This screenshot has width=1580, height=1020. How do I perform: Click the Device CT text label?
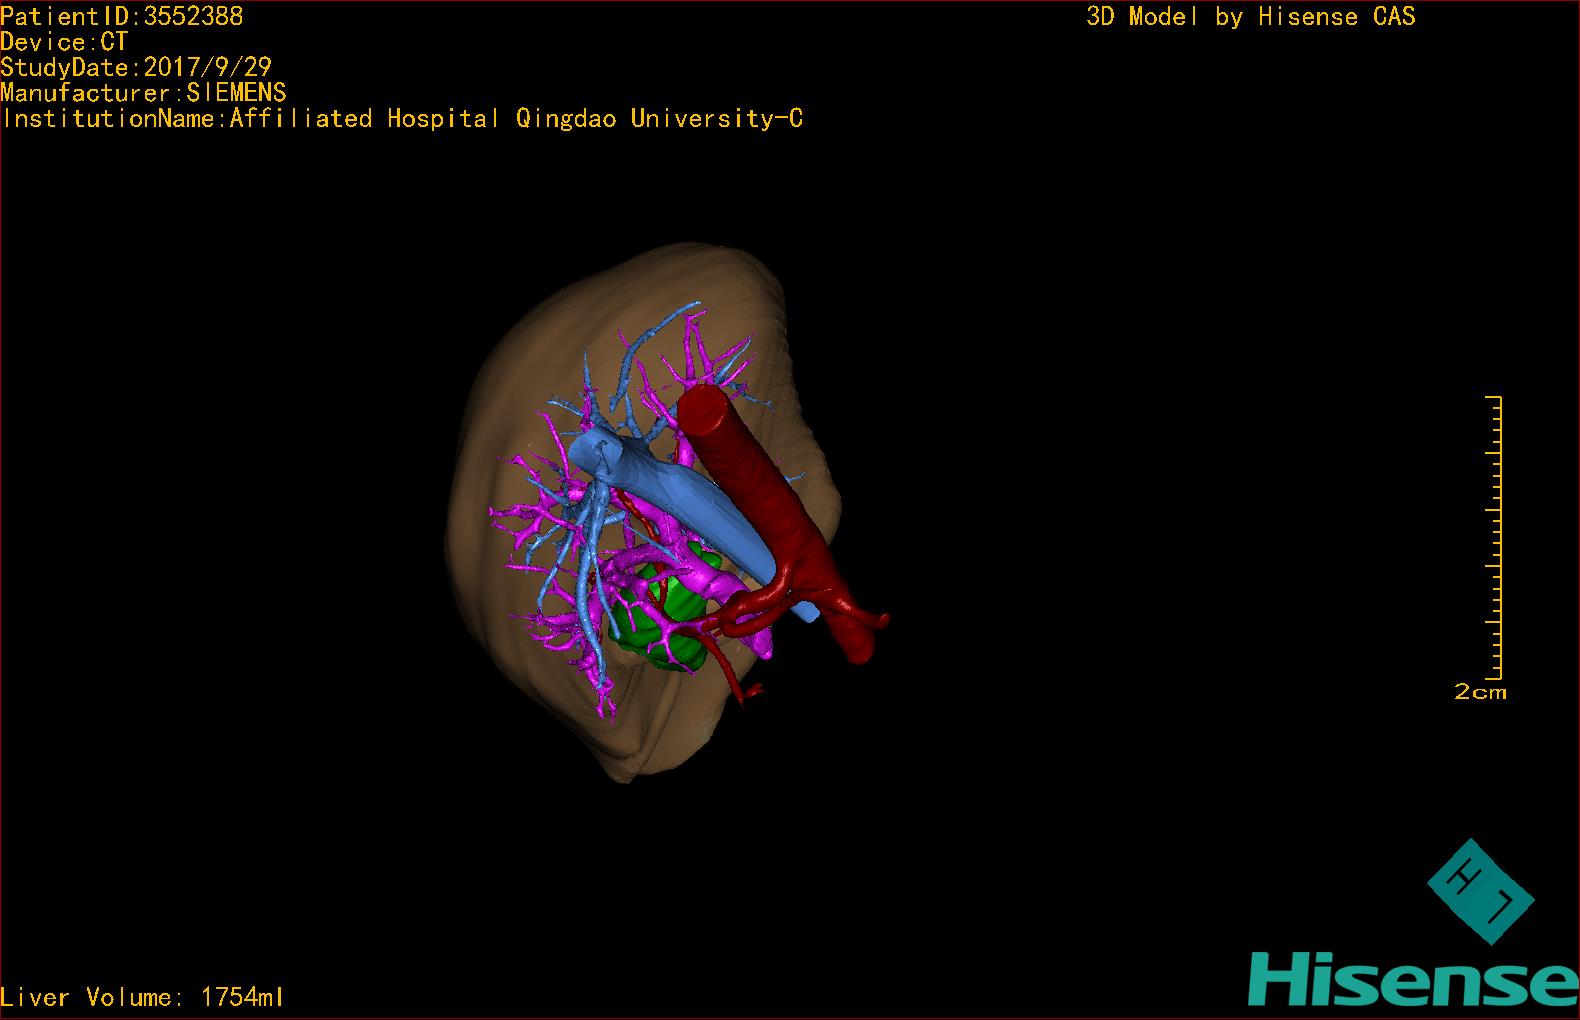tap(64, 42)
